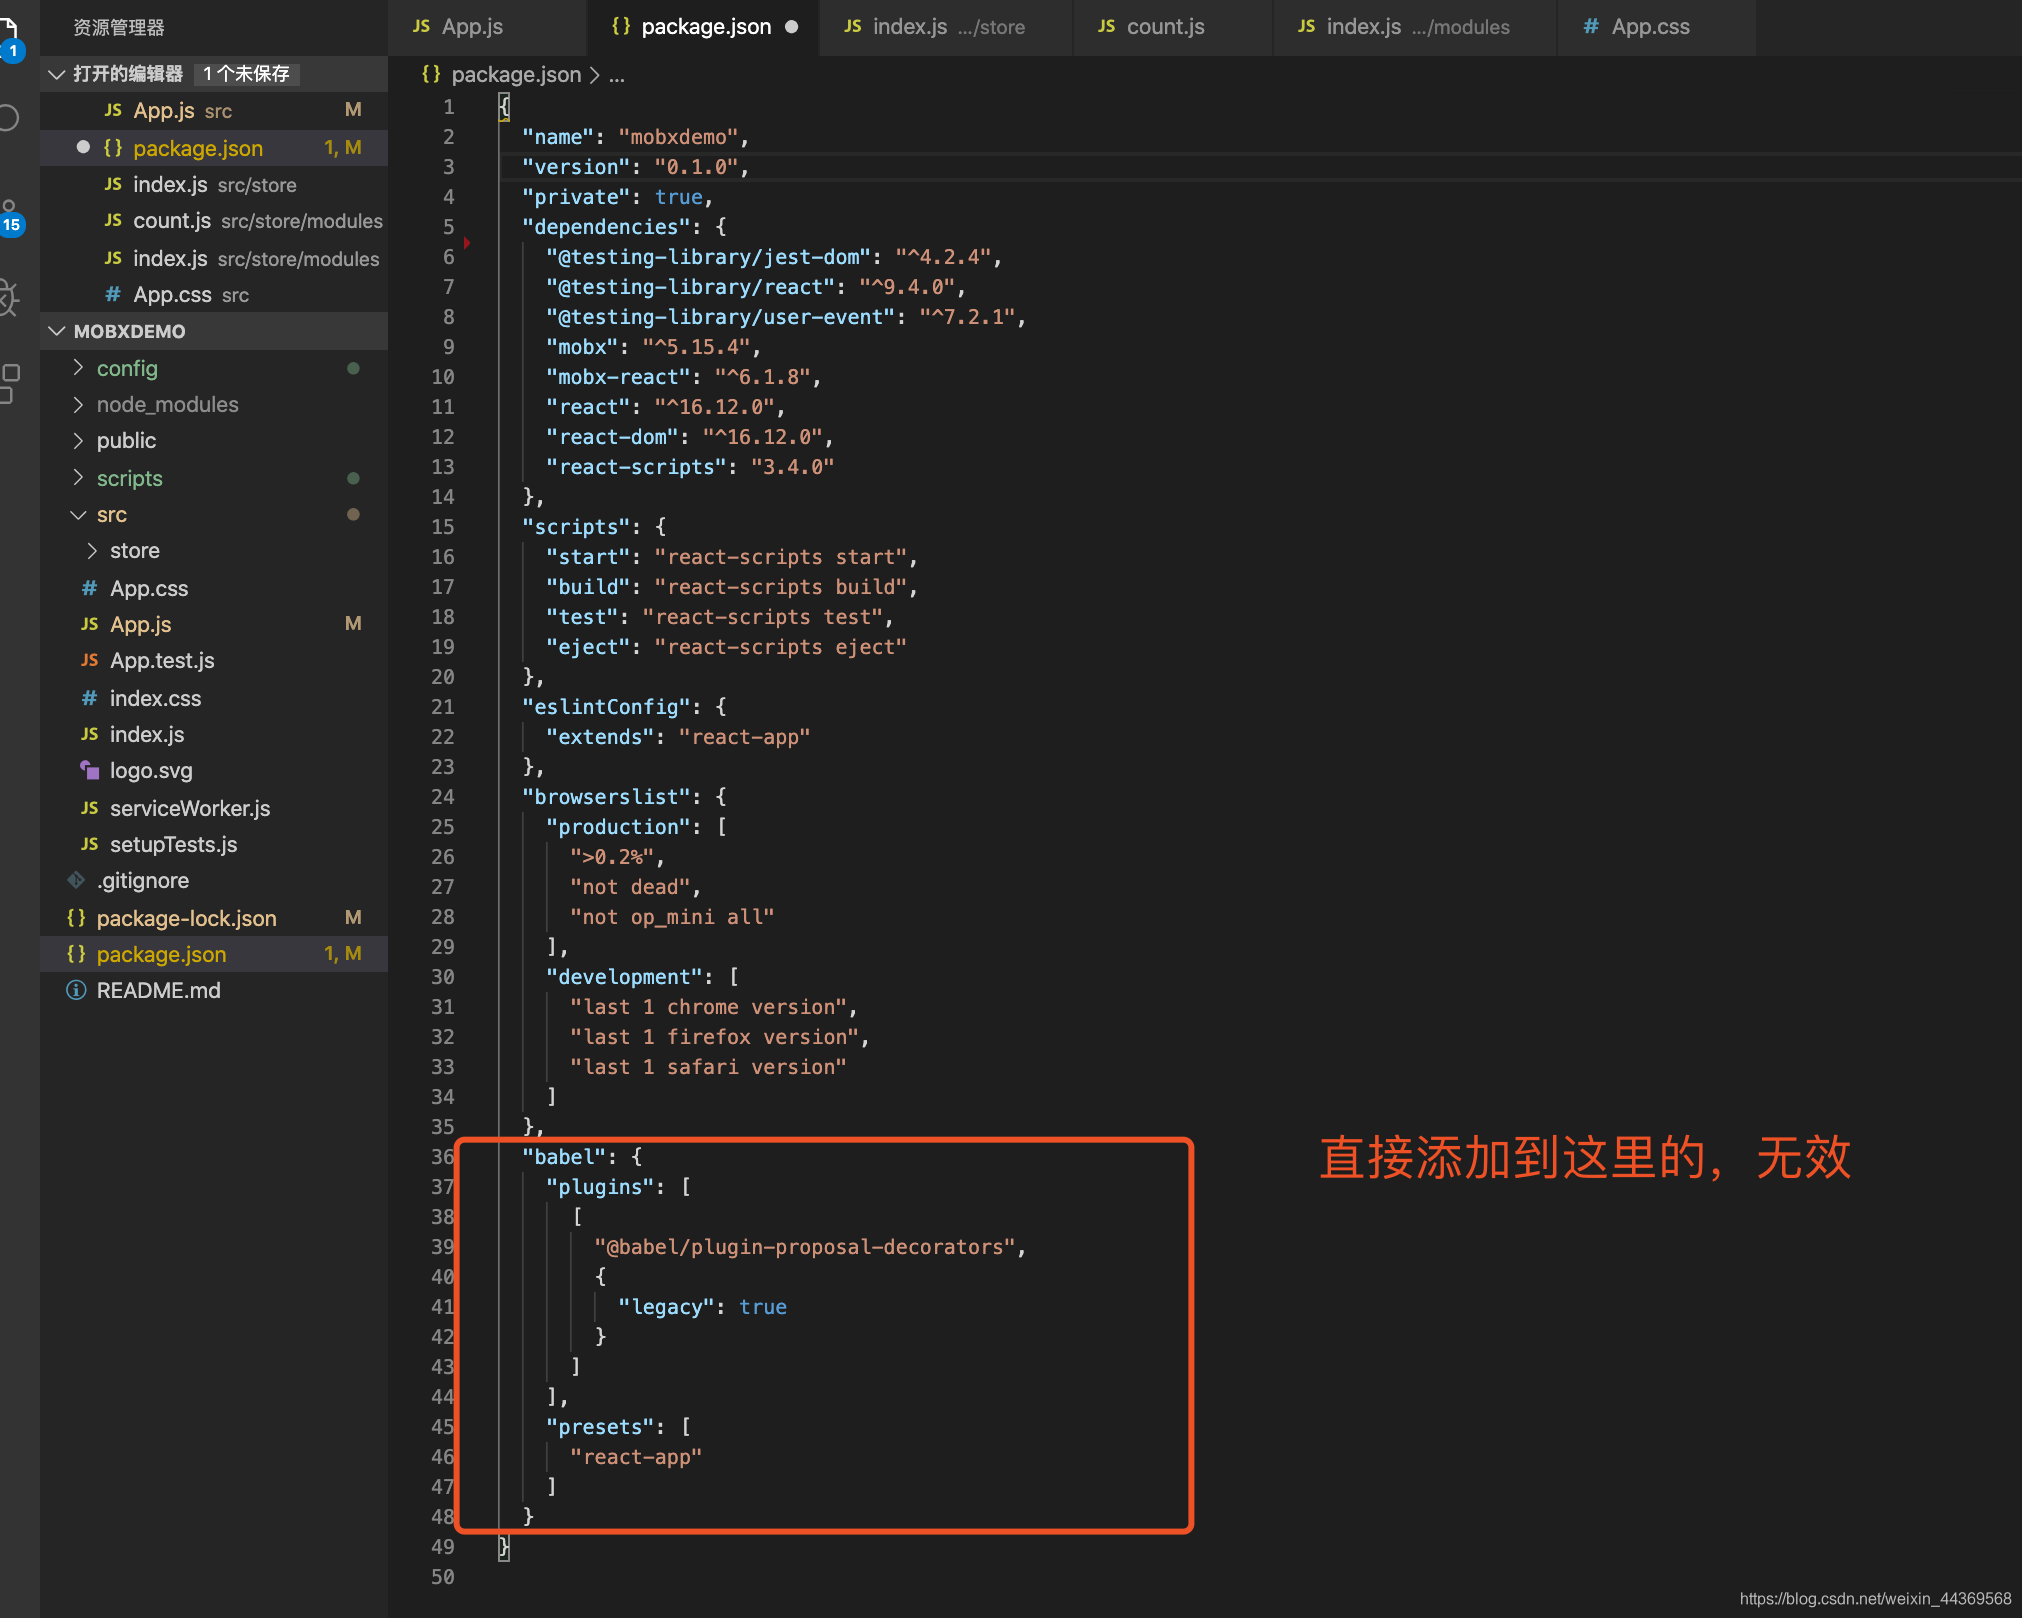2022x1618 pixels.
Task: Click the .gitignore git icon
Action: pyautogui.click(x=76, y=880)
